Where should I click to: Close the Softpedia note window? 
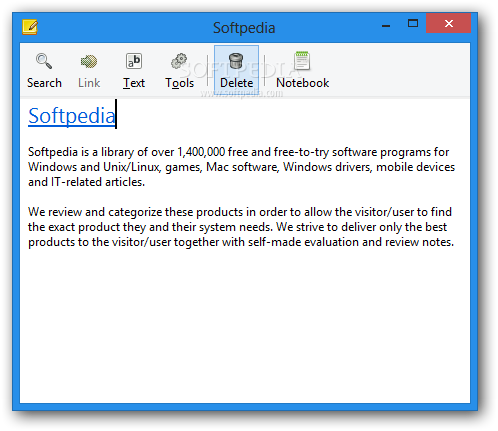(x=448, y=23)
